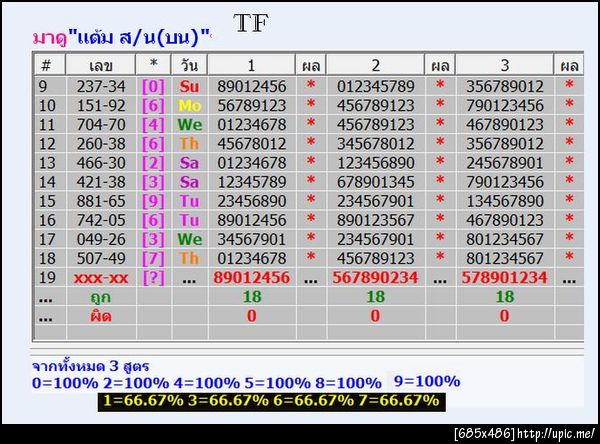
Task: Select "We" in row 11
Action: tap(190, 125)
